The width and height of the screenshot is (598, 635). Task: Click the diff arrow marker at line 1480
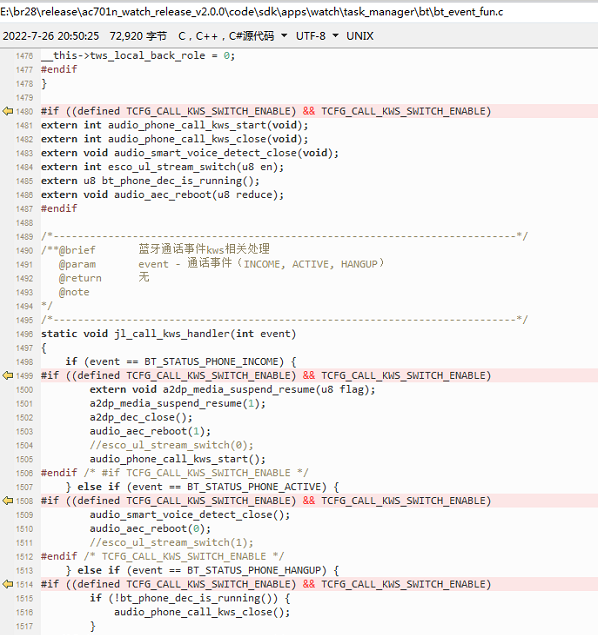(8, 111)
